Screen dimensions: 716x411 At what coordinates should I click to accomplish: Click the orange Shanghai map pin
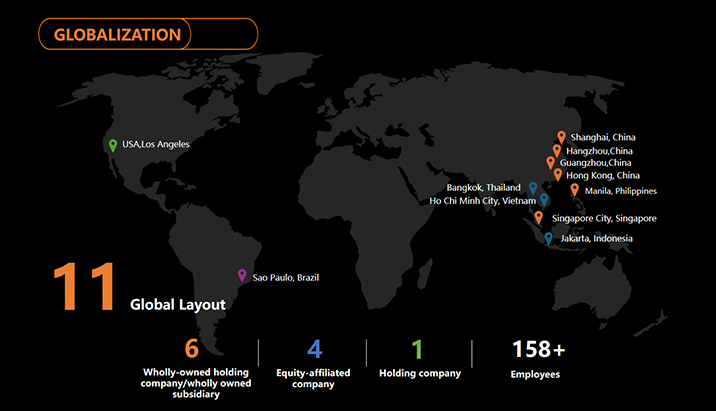(562, 137)
